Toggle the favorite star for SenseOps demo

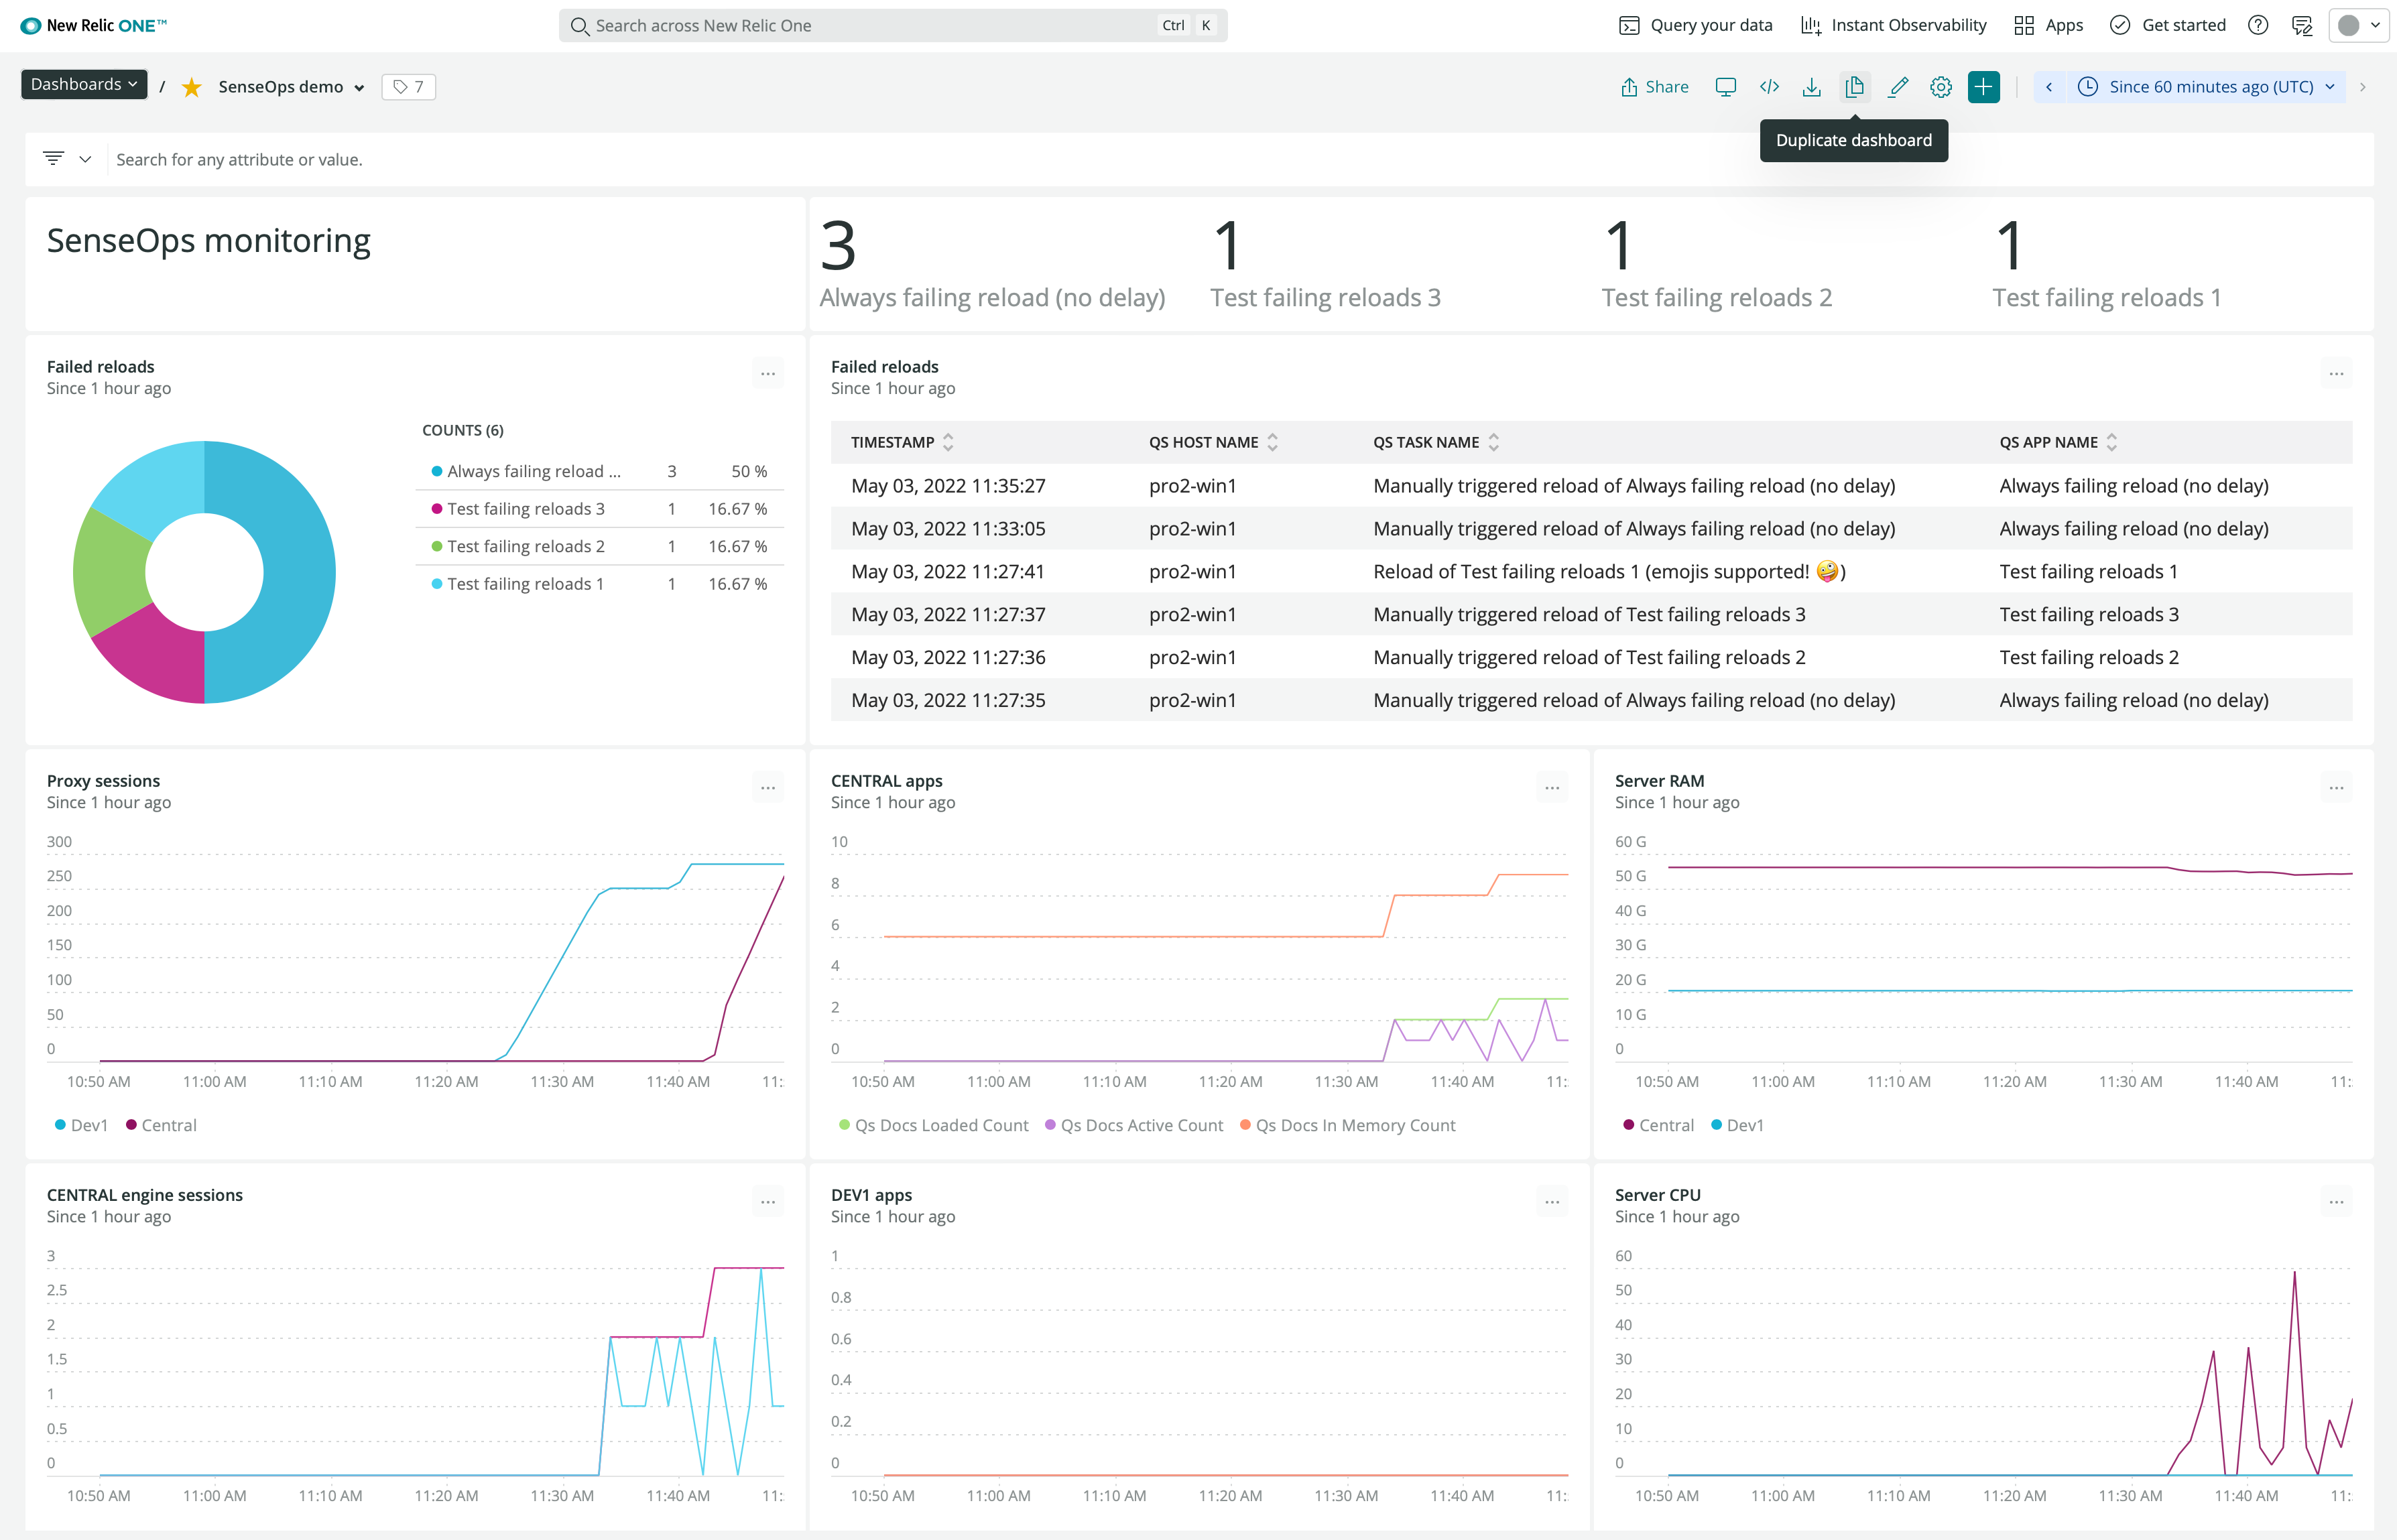[192, 87]
